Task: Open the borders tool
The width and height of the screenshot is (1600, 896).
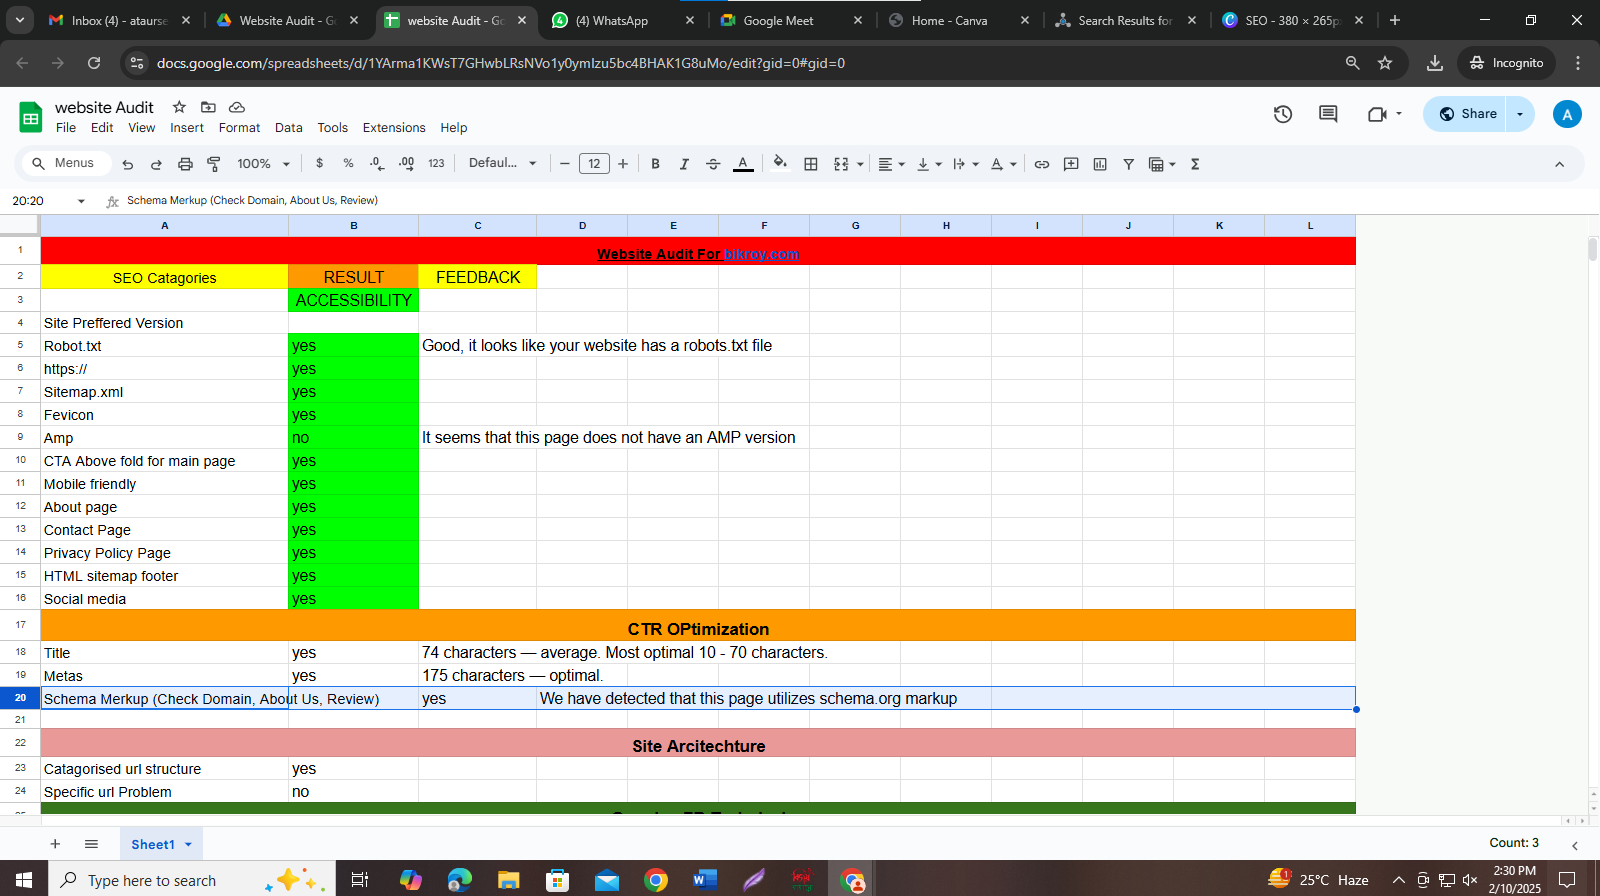Action: coord(811,164)
